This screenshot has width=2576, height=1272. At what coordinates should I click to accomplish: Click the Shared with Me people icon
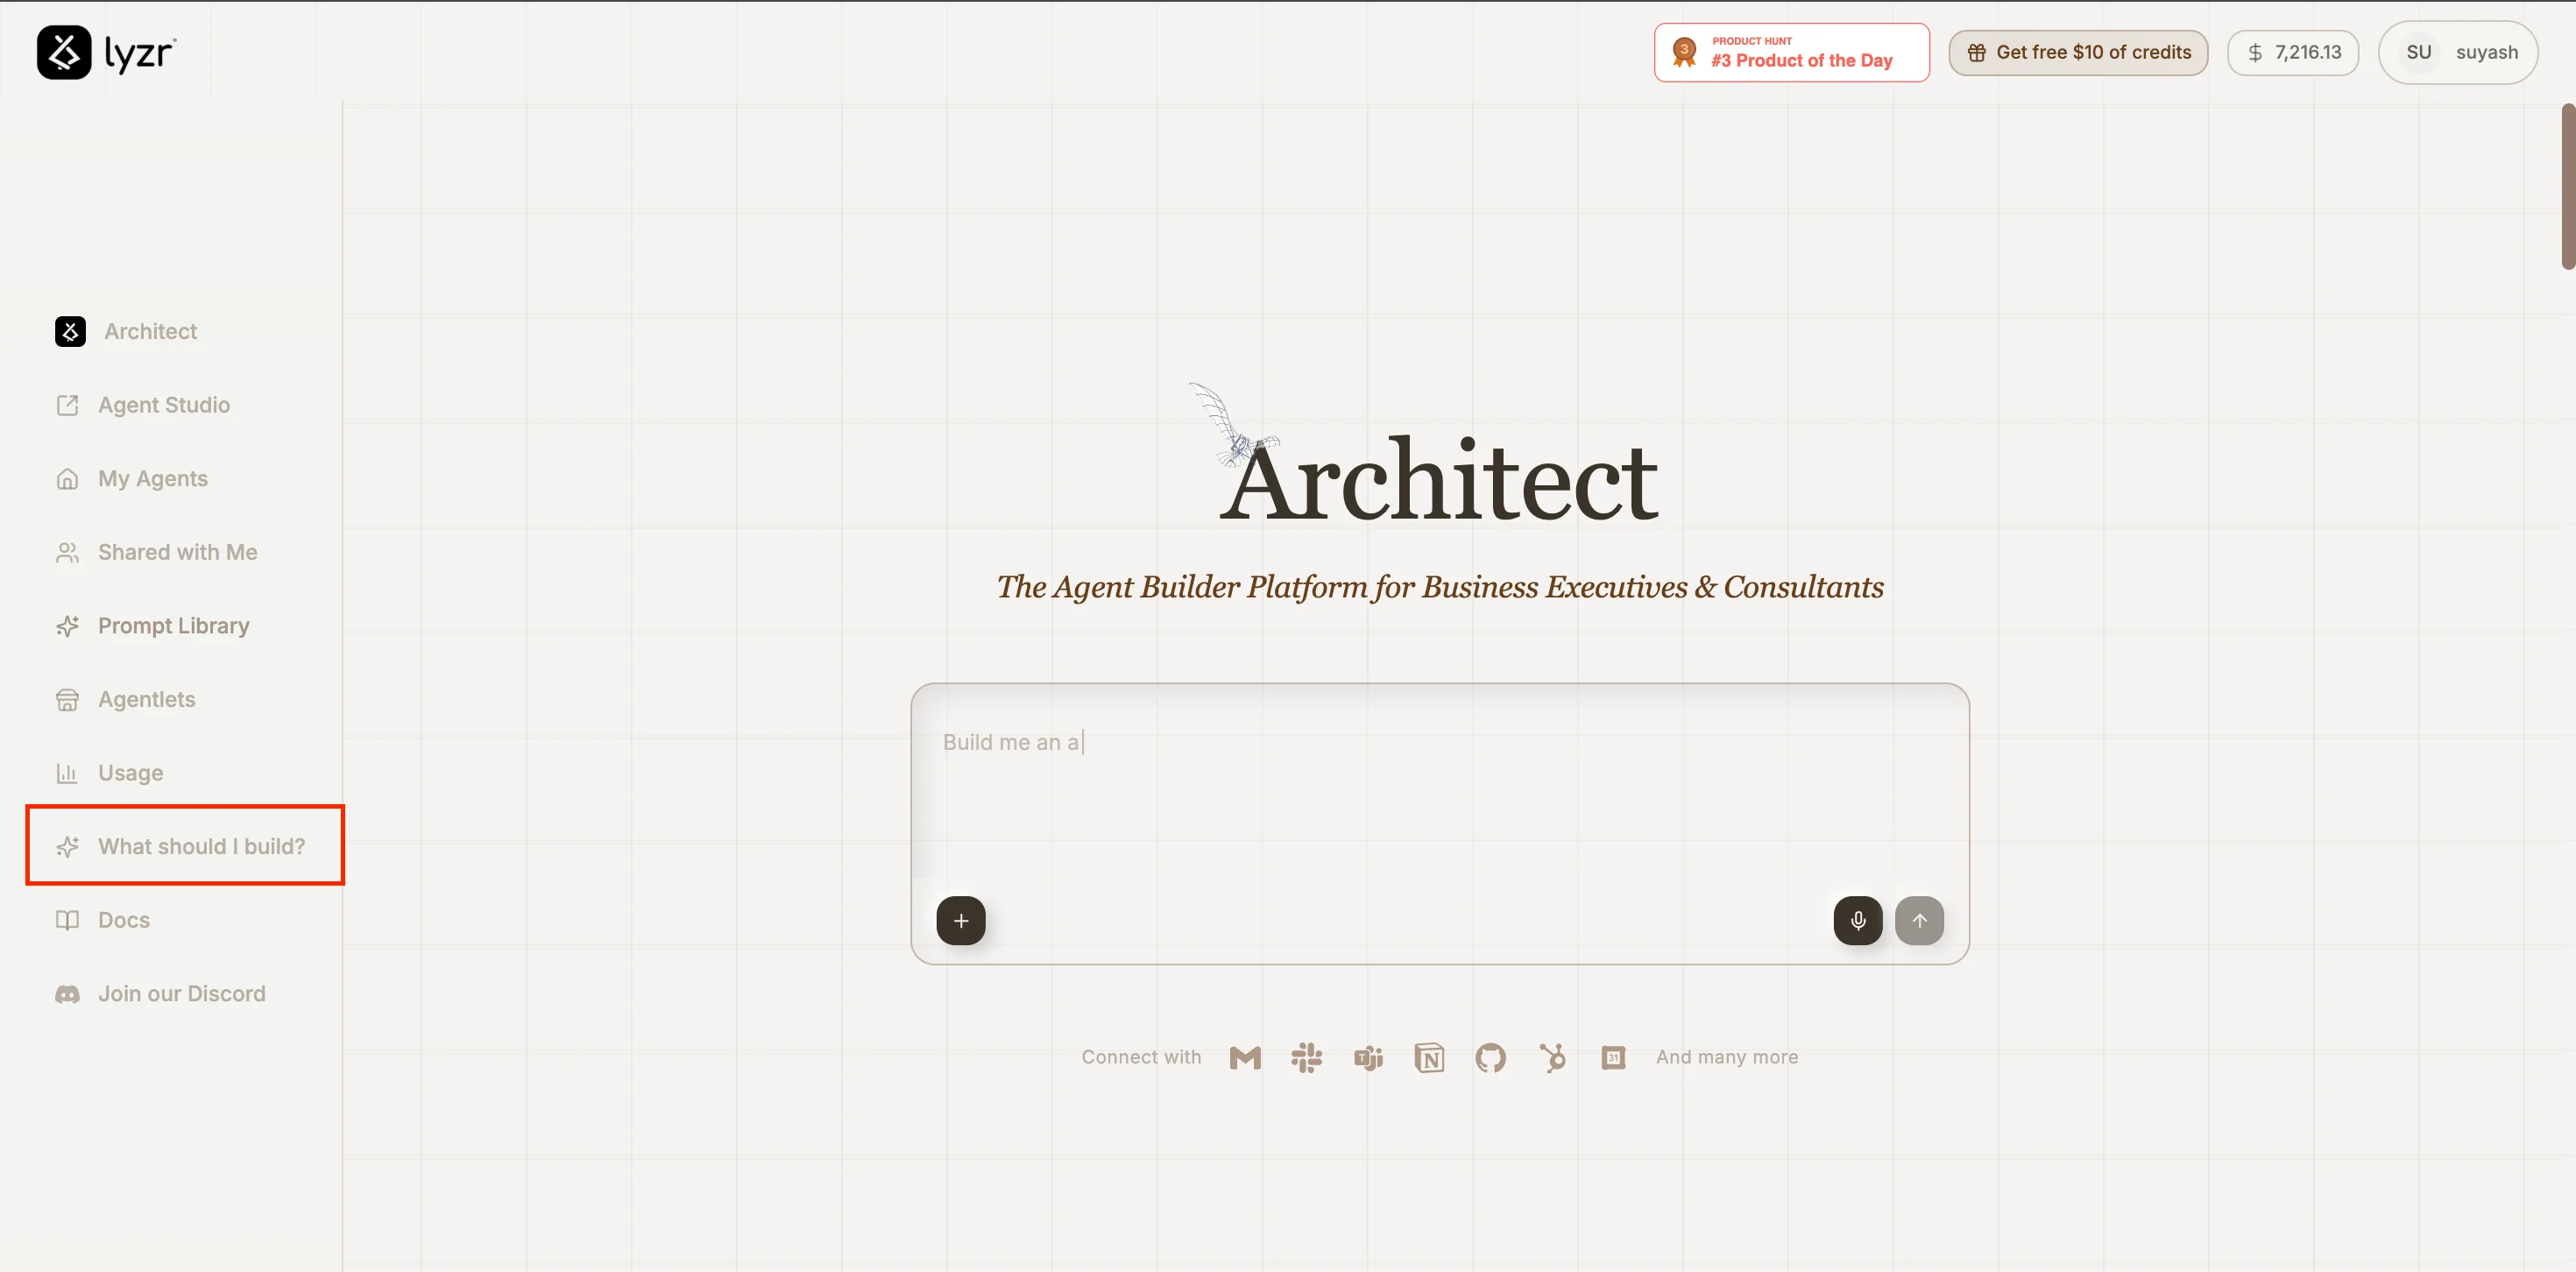point(67,552)
